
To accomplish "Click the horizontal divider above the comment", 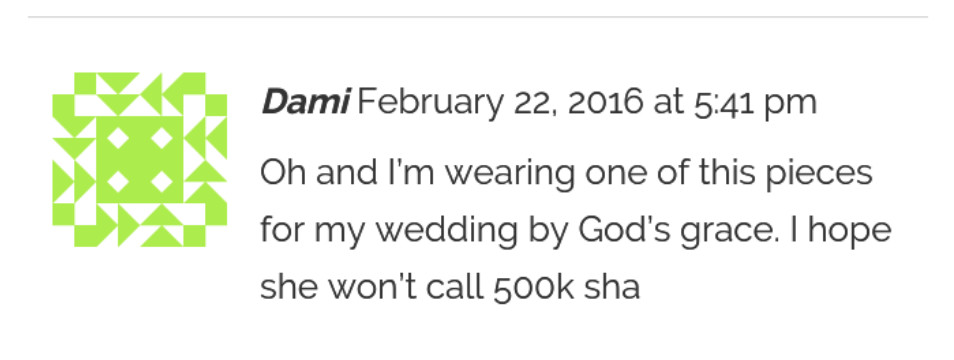I will 478,17.
